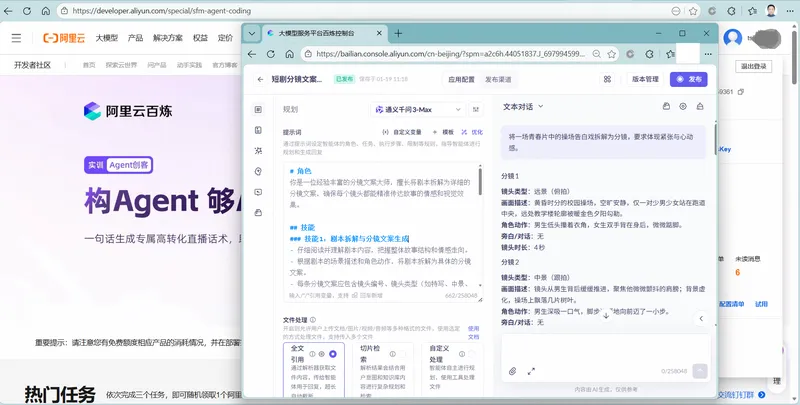Open 权益 menu in Aliyun navigation
Image resolution: width=800 pixels, height=405 pixels.
[x=200, y=38]
